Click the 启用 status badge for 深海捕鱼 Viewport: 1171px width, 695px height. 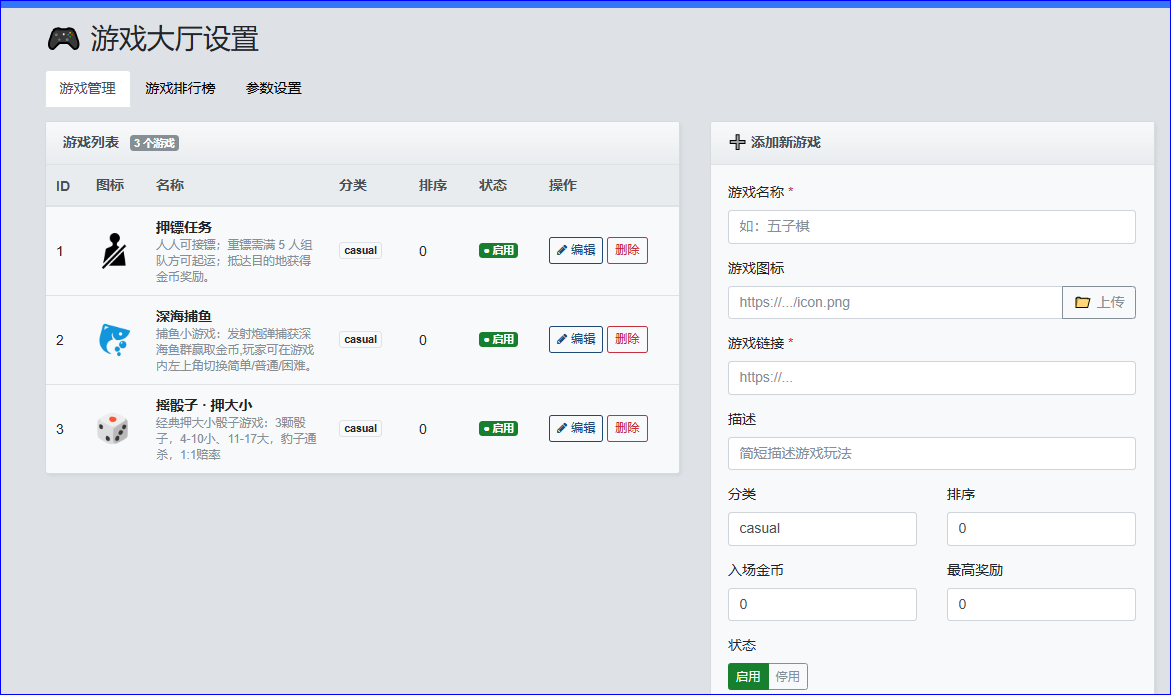click(498, 339)
